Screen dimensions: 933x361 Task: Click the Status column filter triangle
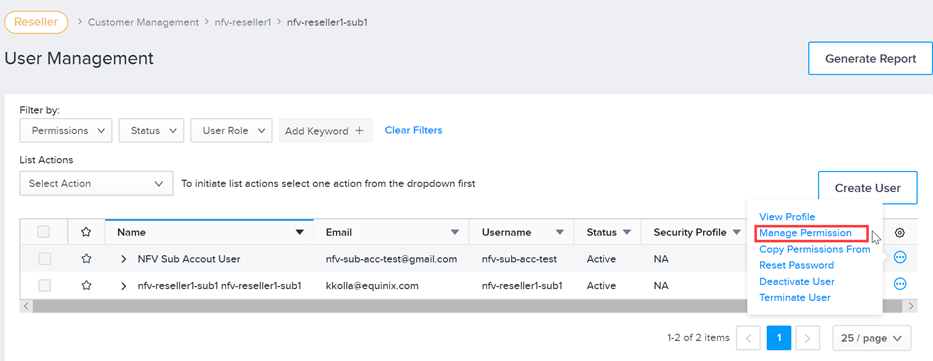point(627,233)
